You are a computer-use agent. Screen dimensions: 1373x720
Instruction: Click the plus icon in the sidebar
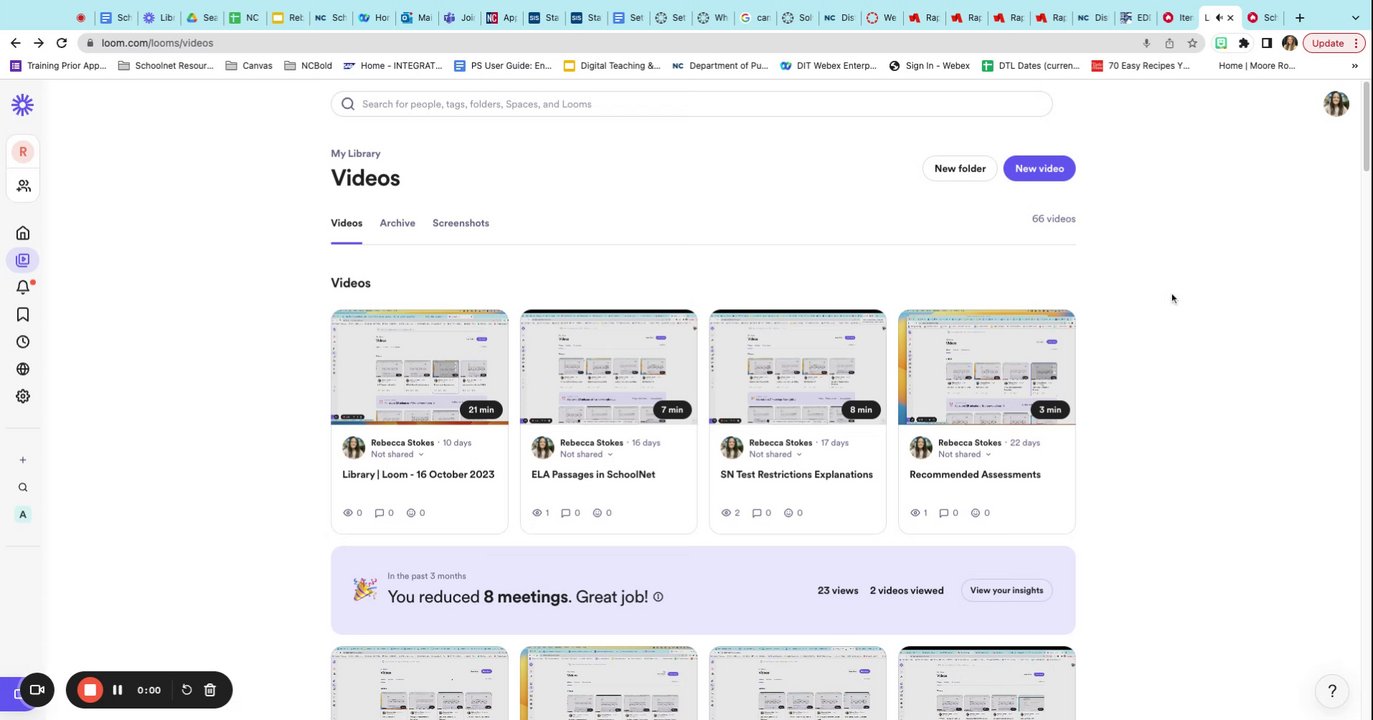click(x=23, y=460)
